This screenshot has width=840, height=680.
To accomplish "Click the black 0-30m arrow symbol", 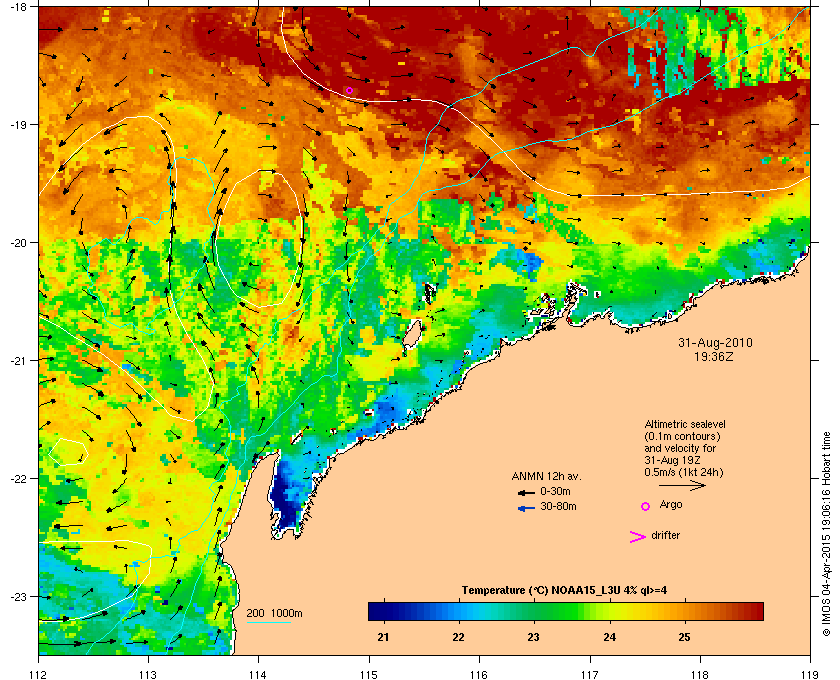I will coord(526,492).
